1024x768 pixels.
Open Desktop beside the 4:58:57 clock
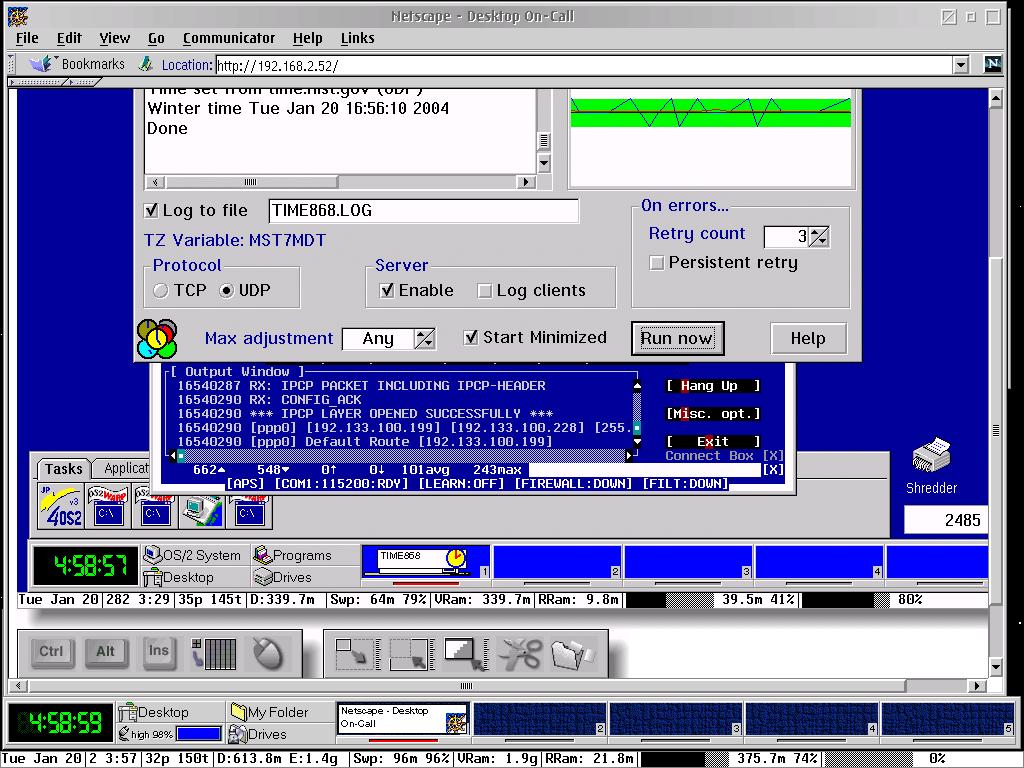(x=178, y=577)
